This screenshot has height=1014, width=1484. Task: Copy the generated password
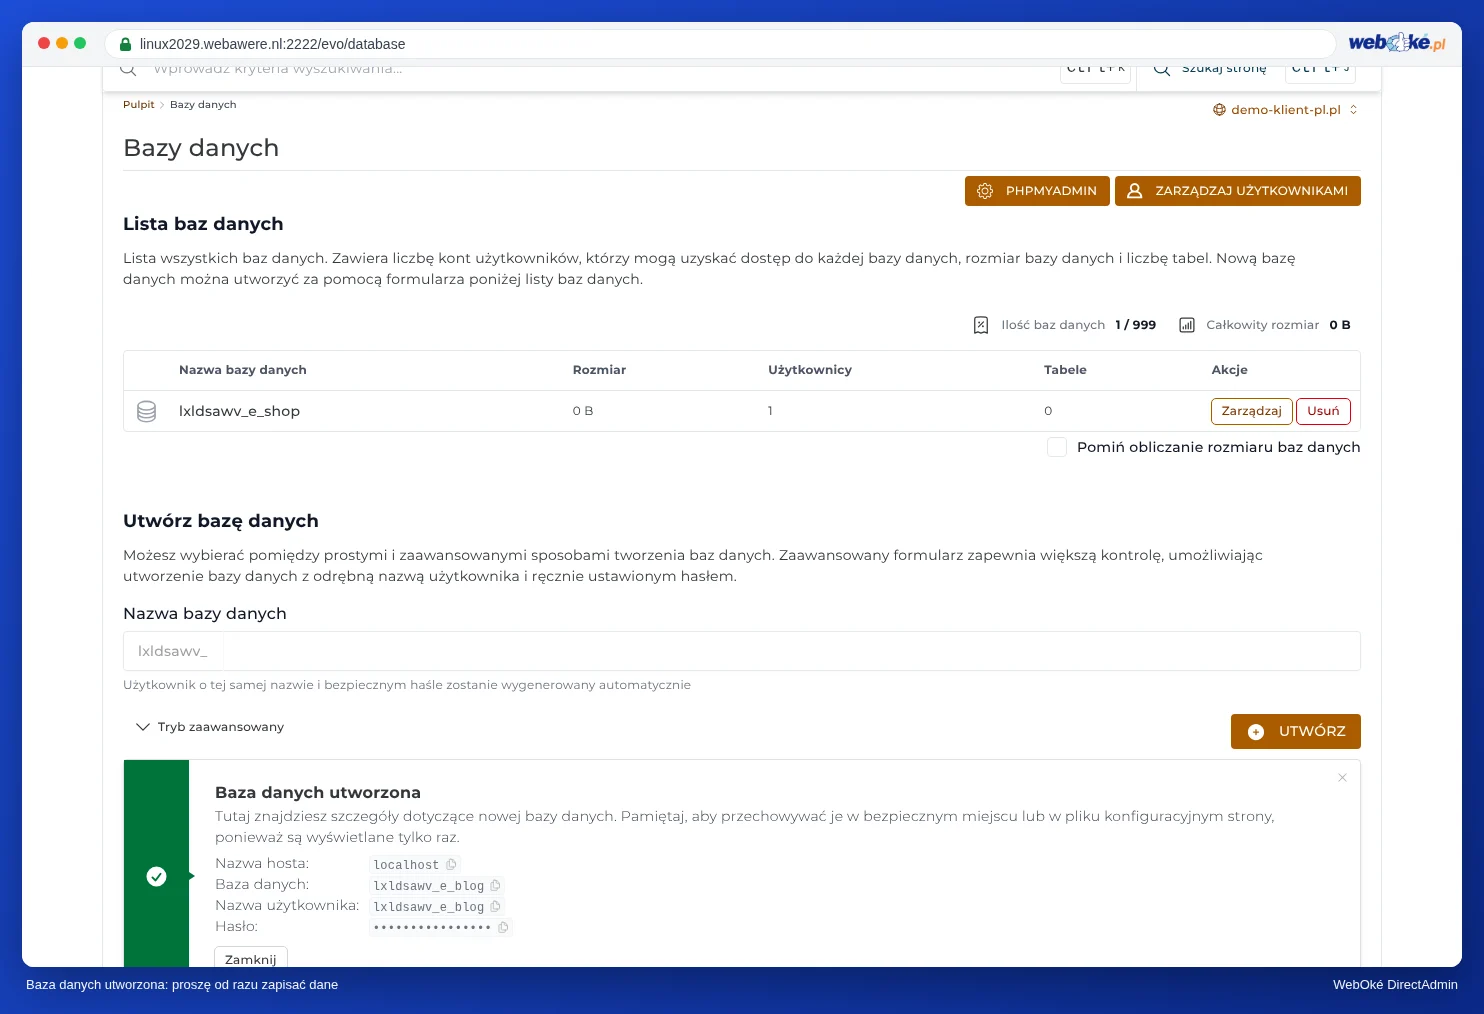[x=503, y=928]
